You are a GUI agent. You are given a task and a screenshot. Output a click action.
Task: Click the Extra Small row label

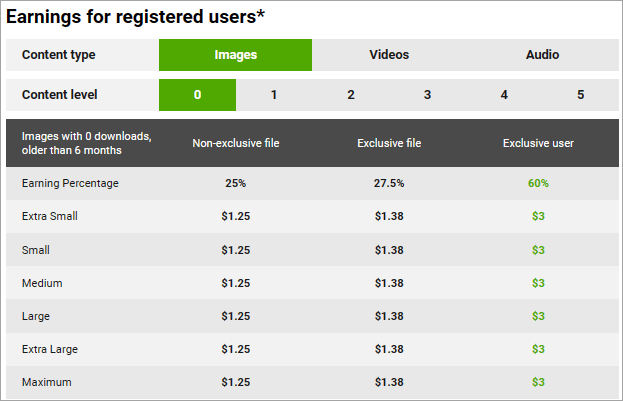pyautogui.click(x=49, y=216)
